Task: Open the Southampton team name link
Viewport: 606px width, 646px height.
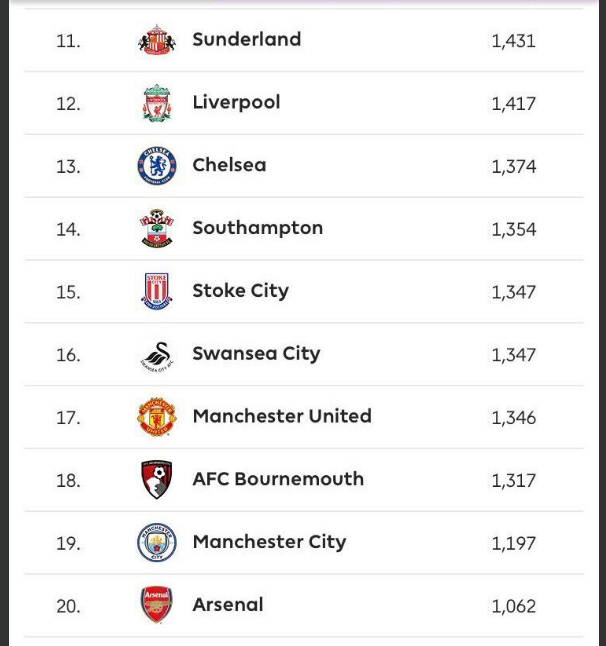Action: [258, 228]
